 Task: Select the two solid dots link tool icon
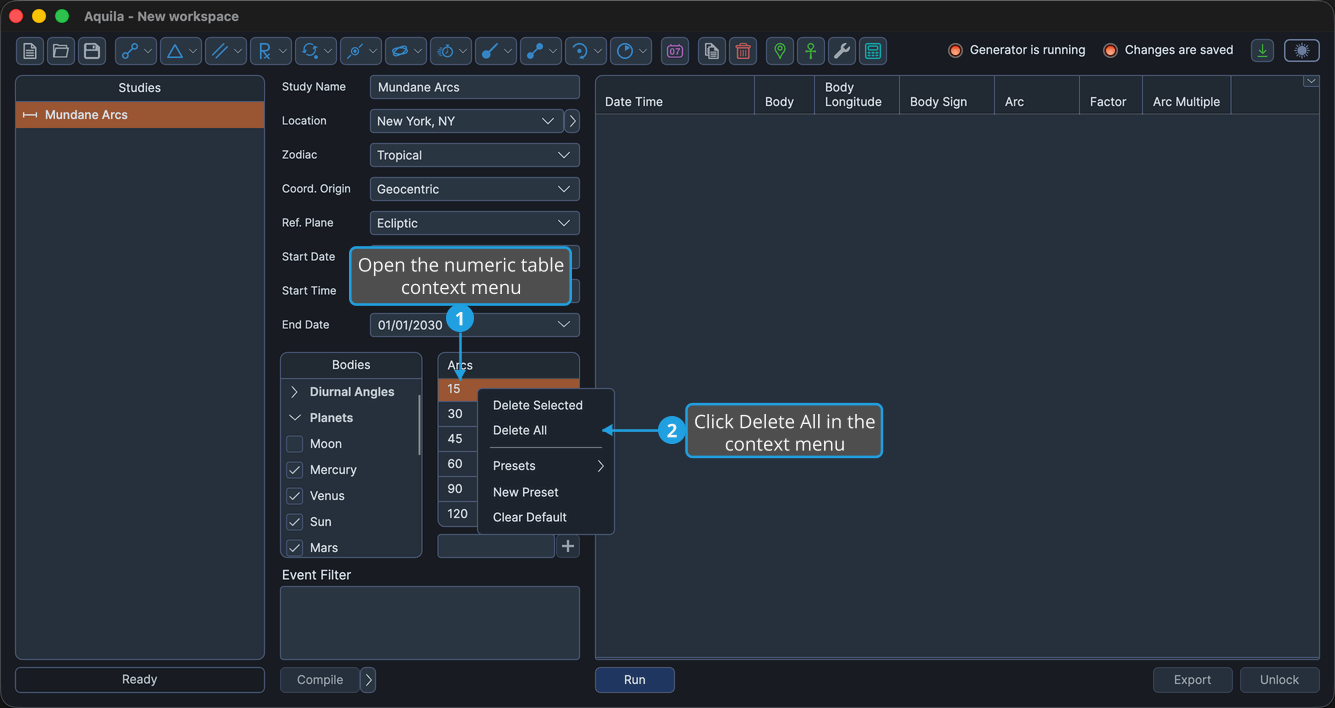tap(535, 51)
